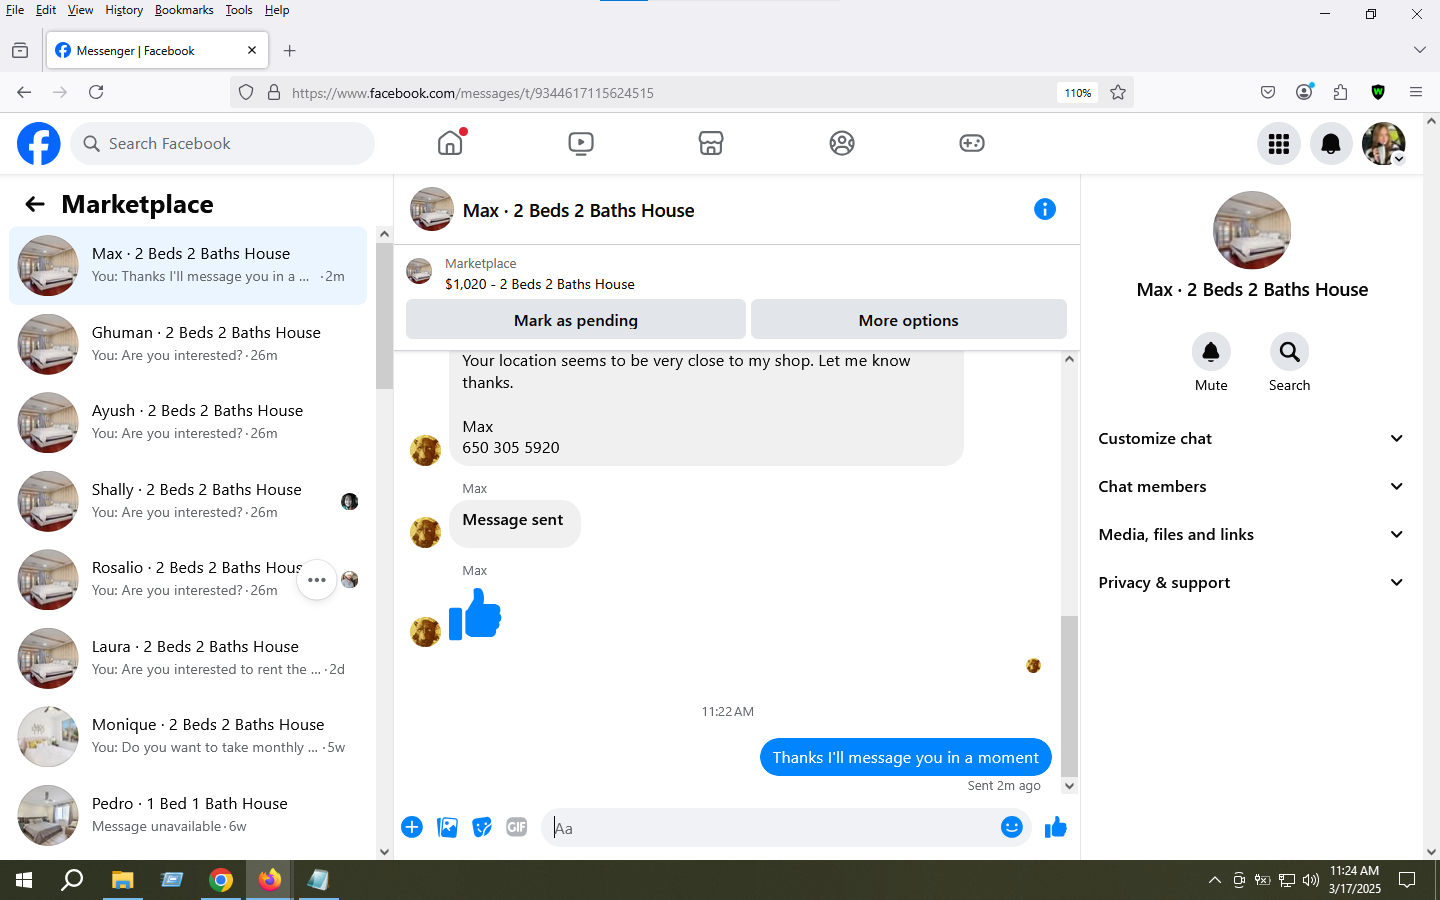Search within the conversation

tap(1289, 352)
